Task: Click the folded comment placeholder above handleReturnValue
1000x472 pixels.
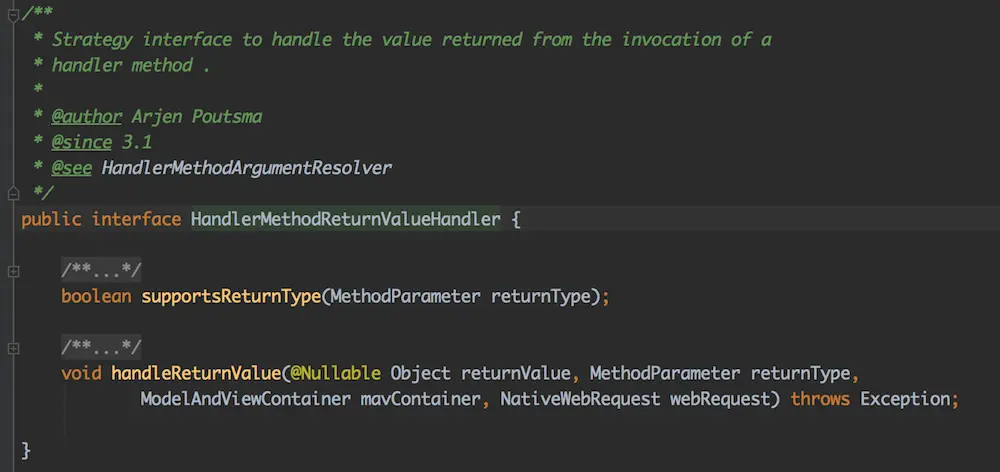Action: click(x=101, y=348)
